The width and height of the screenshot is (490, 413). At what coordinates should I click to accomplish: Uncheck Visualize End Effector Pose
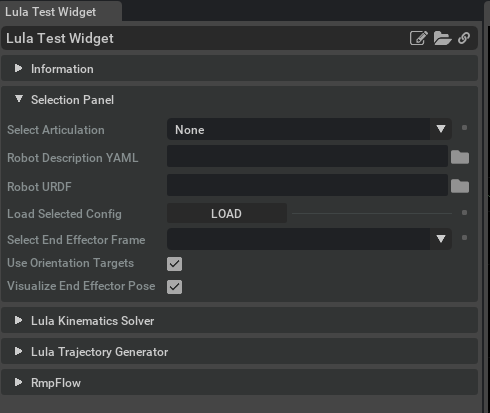point(174,287)
